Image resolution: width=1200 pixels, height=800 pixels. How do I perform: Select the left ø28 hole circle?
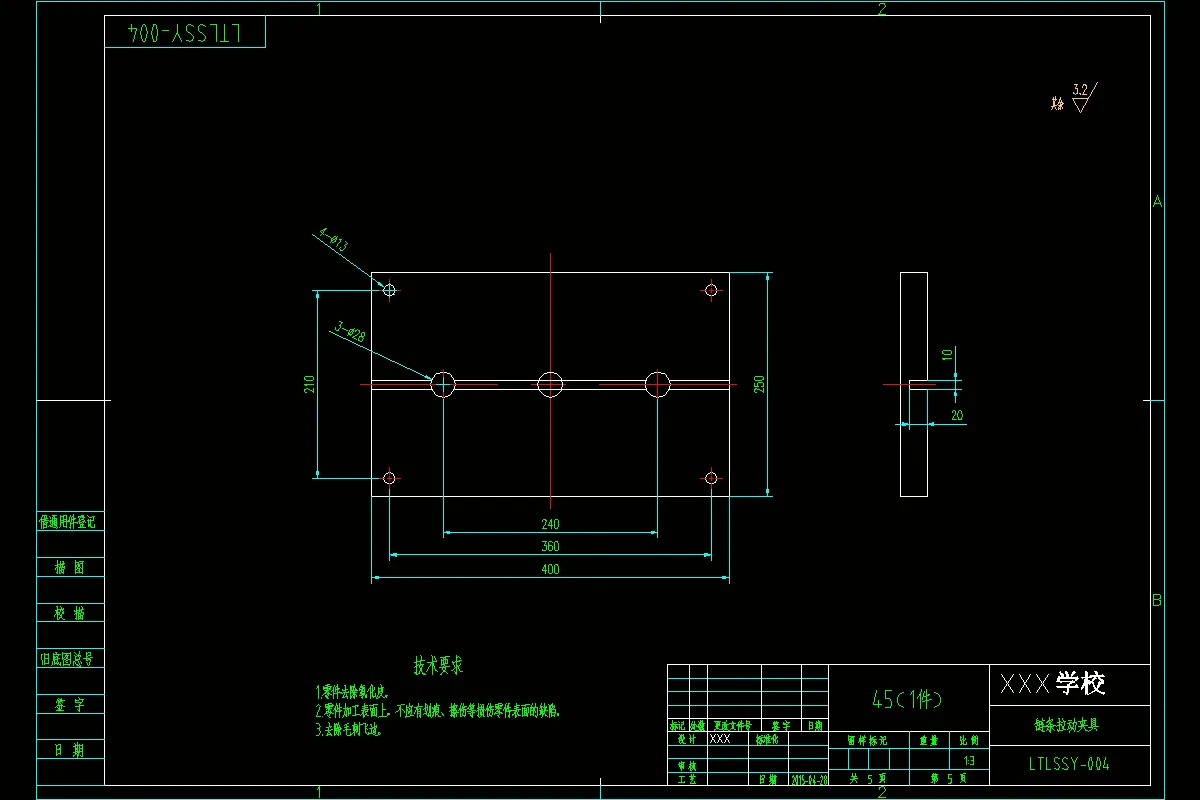click(443, 384)
